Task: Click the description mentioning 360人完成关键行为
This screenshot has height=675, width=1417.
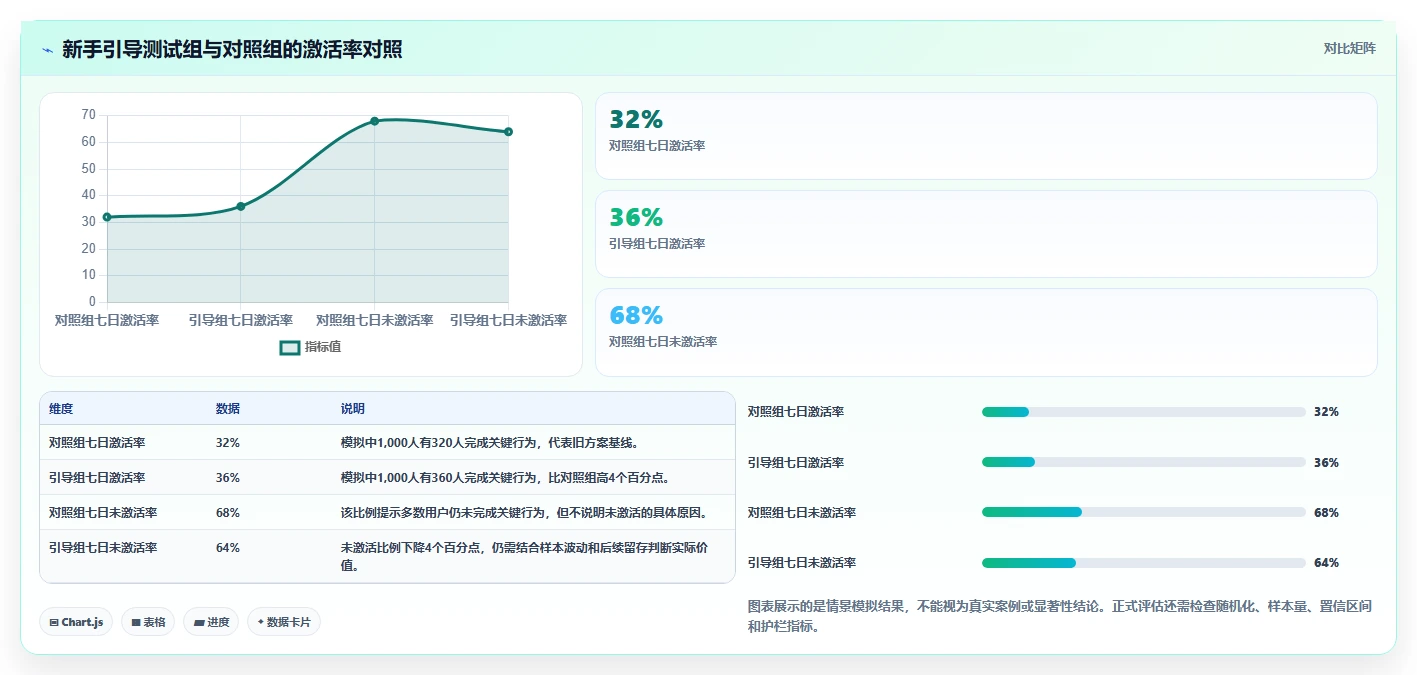Action: click(x=507, y=478)
